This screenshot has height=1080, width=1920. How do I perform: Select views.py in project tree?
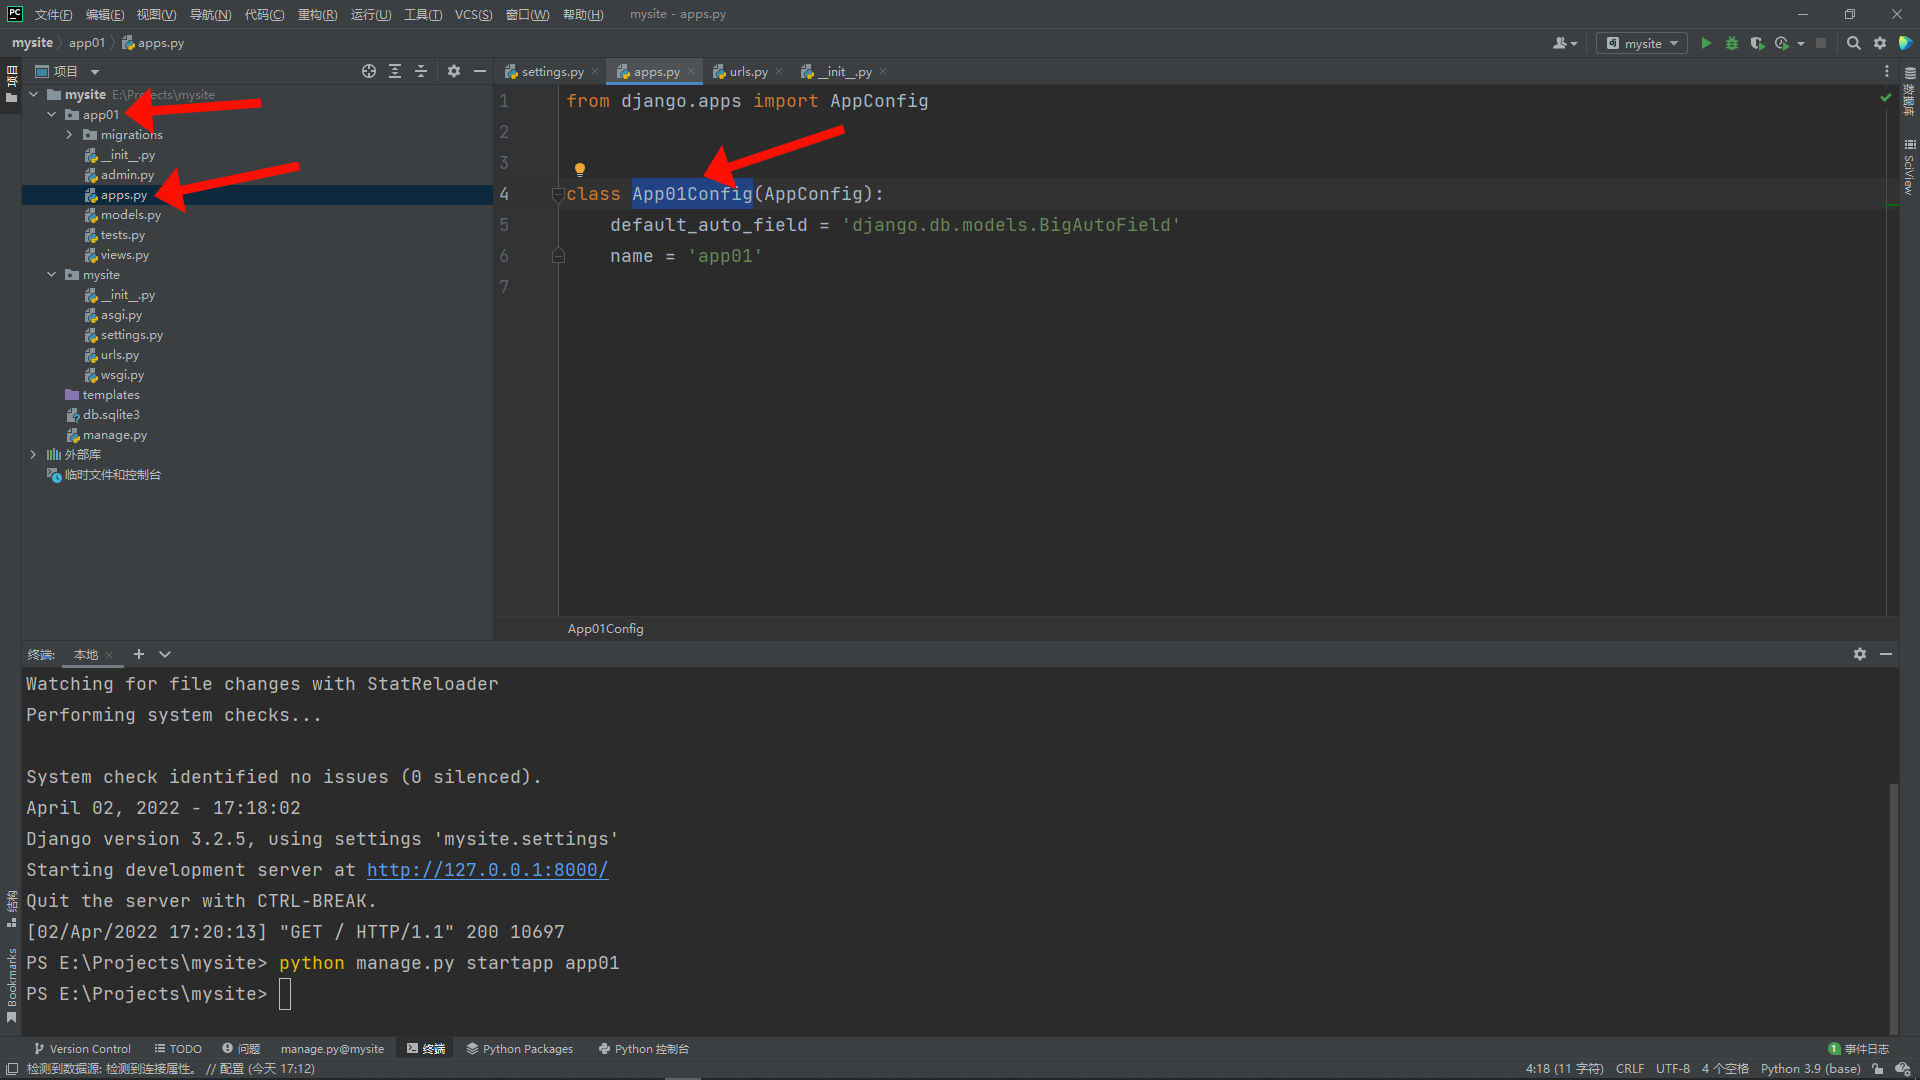point(124,255)
